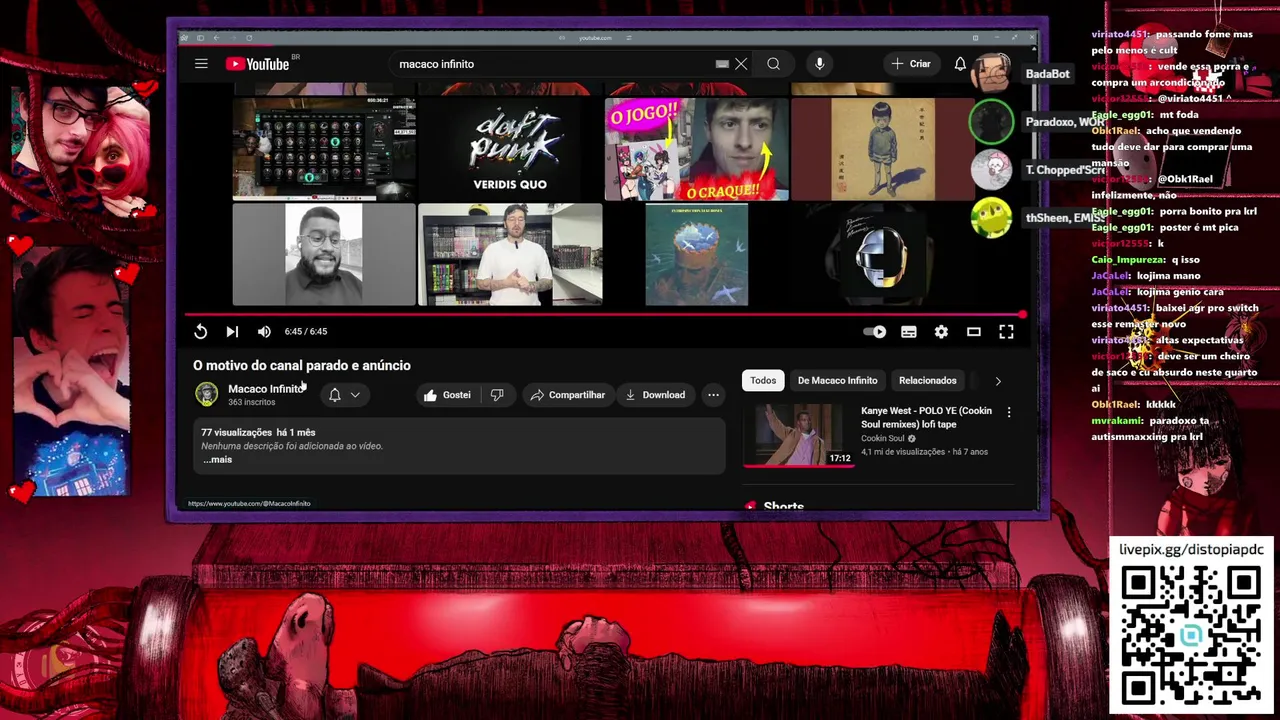Screen dimensions: 1280x720
Task: Click the BadaBot voice participant avatar
Action: click(x=990, y=73)
